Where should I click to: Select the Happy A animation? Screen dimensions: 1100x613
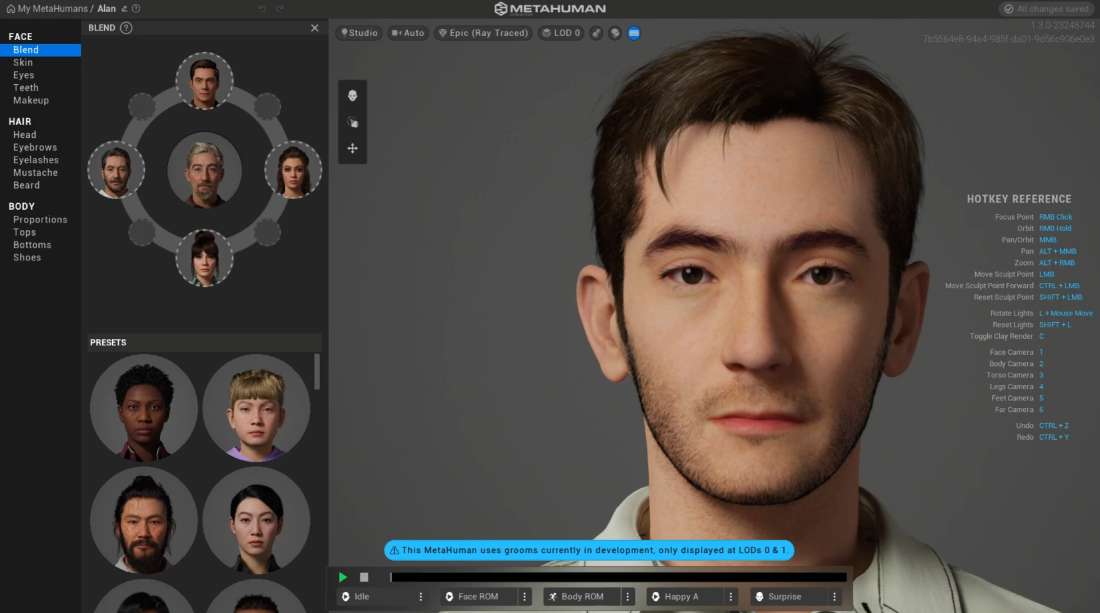pyautogui.click(x=685, y=597)
